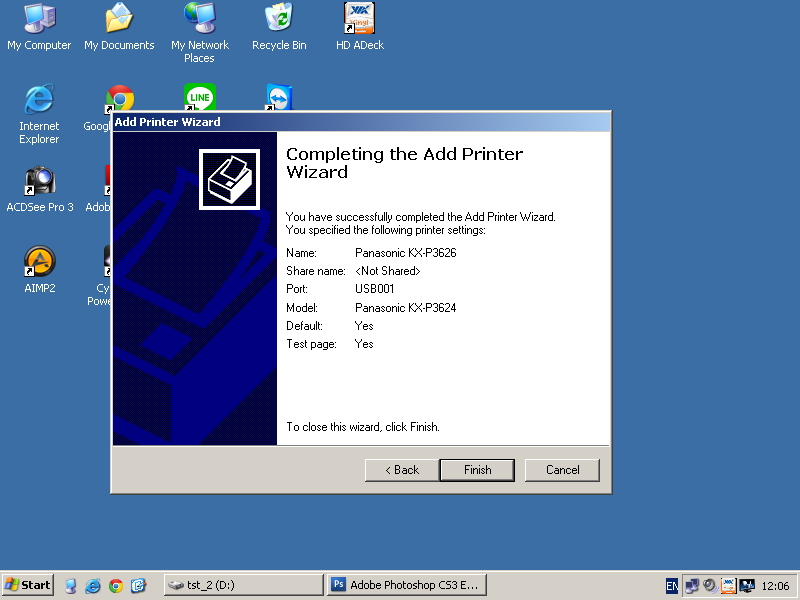The image size is (800, 600).
Task: Select the LINE desktop shortcut
Action: [x=199, y=96]
